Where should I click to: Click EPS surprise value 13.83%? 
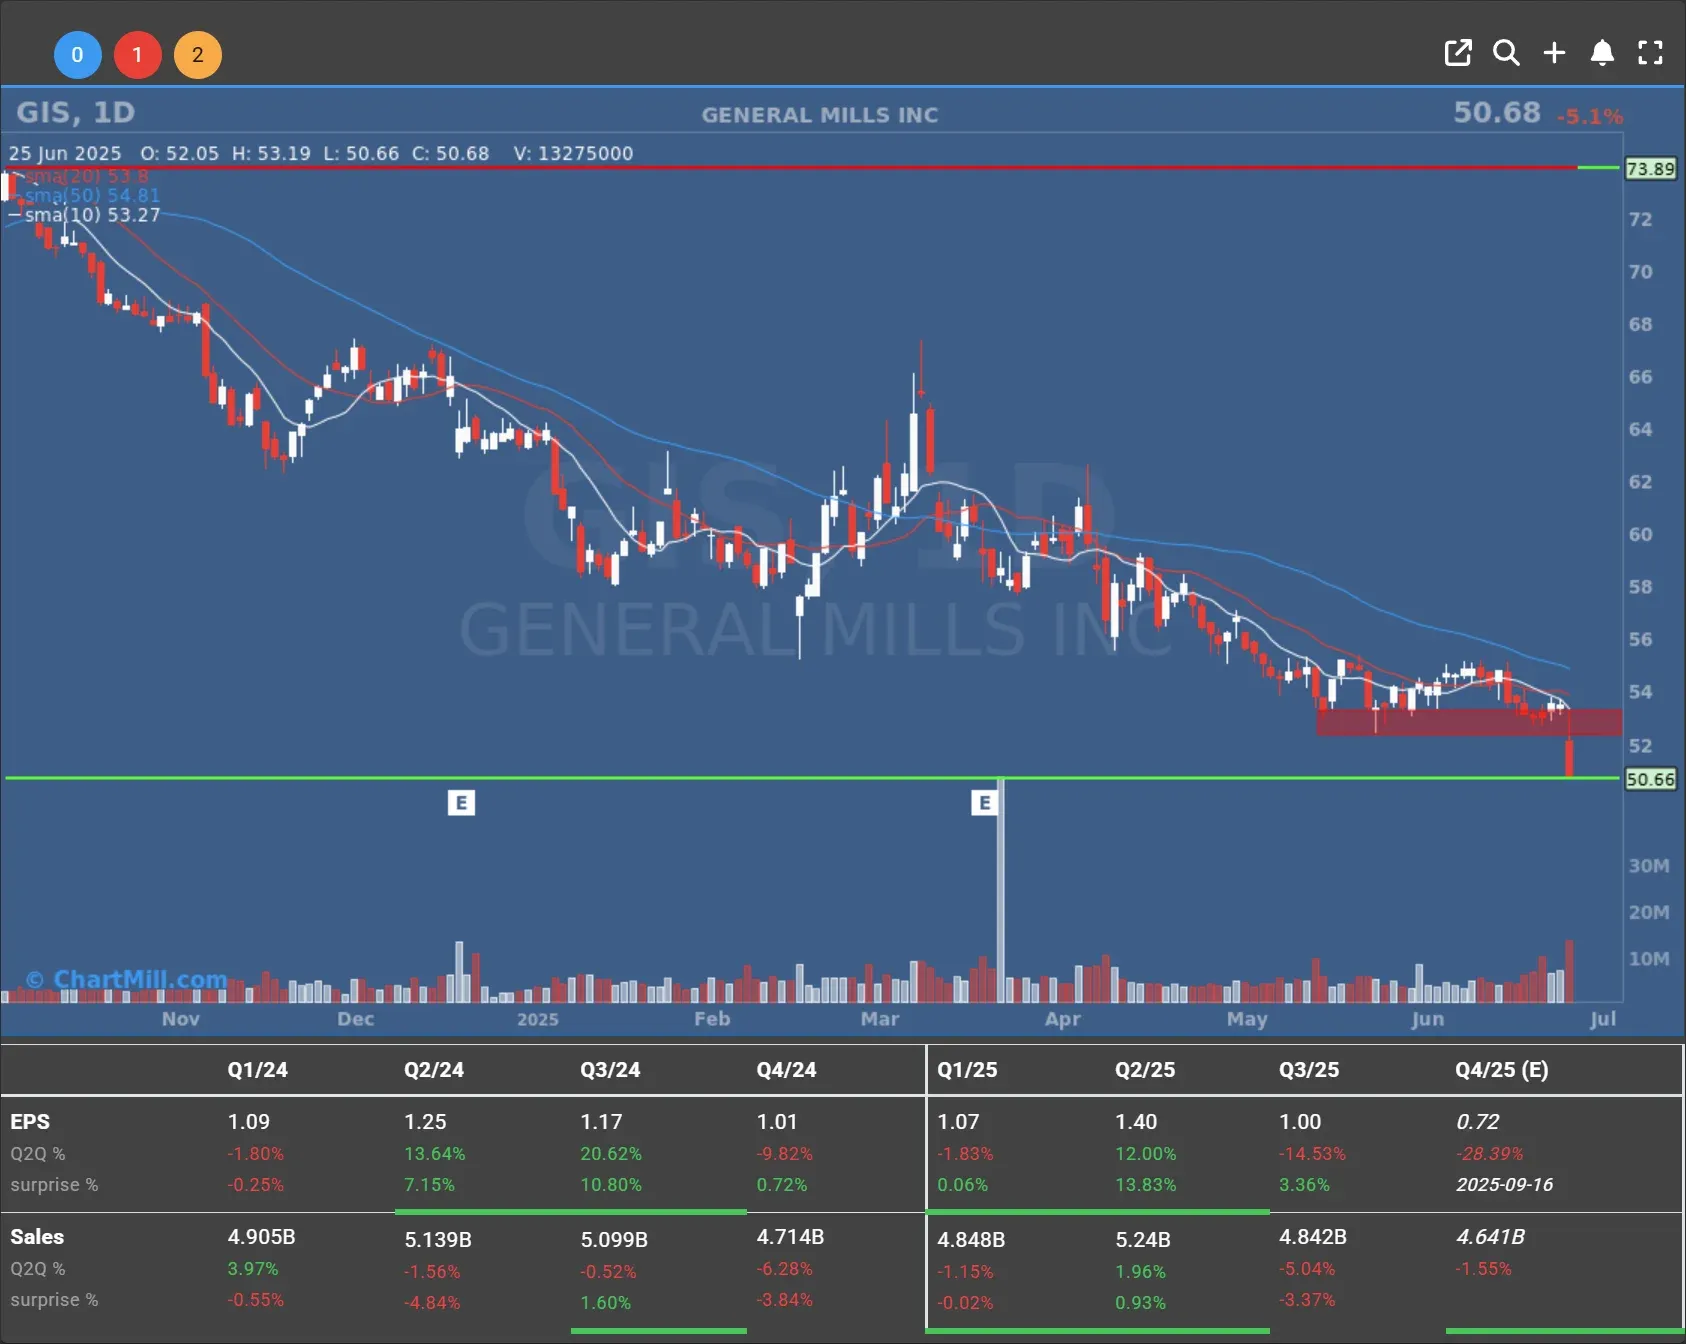pos(1146,1185)
